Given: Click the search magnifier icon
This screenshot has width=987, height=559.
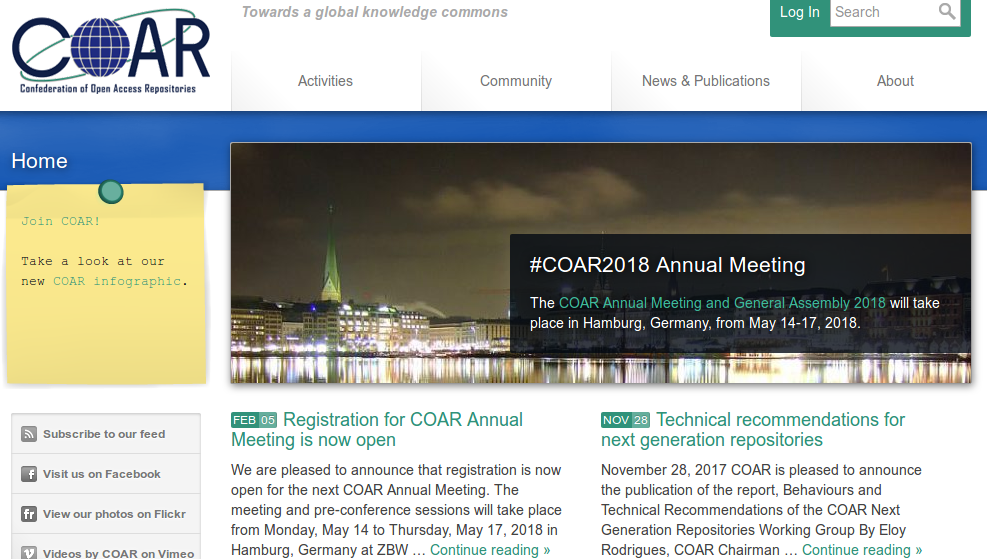Looking at the screenshot, I should [947, 12].
